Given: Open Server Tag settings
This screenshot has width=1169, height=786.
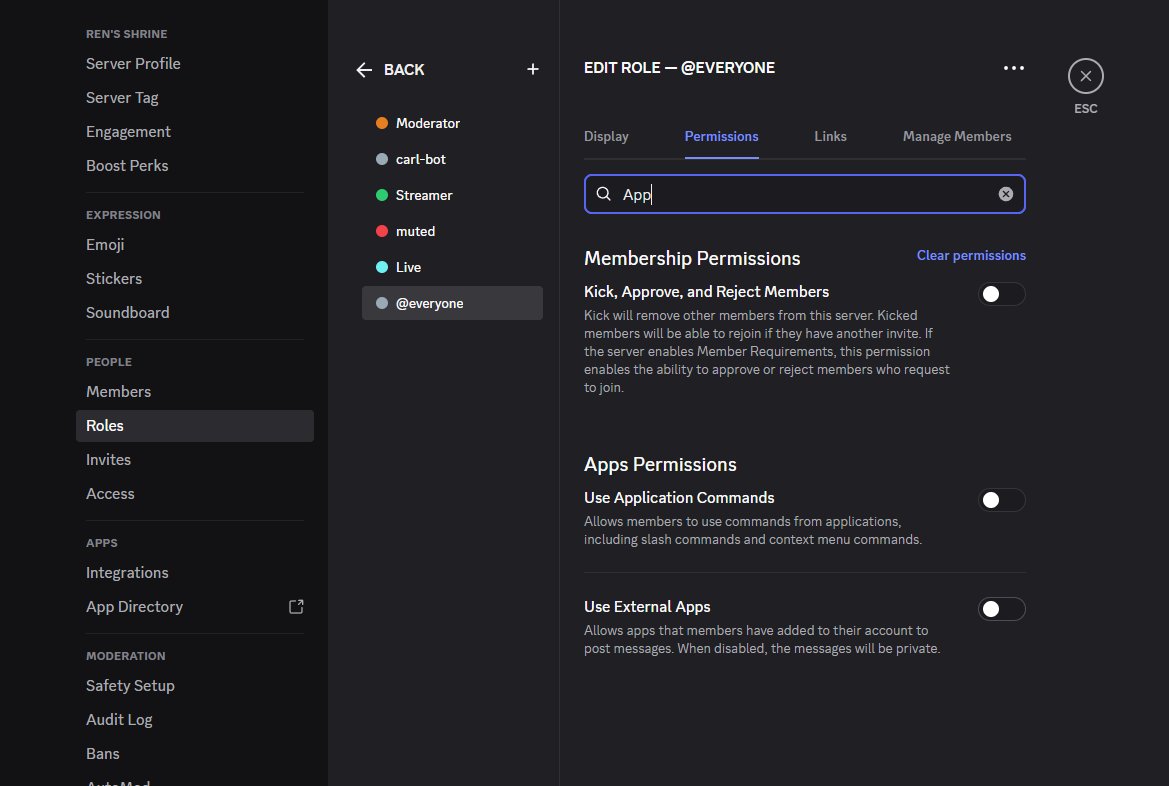Looking at the screenshot, I should [x=195, y=98].
